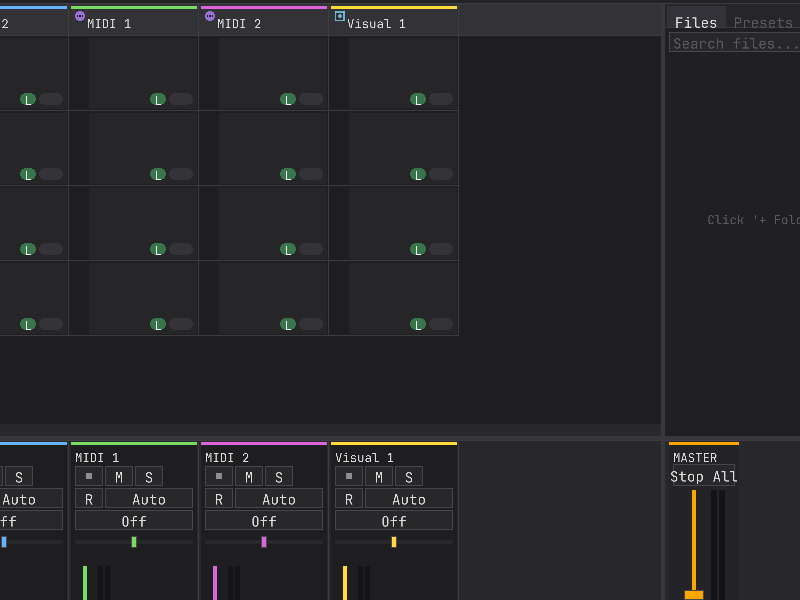This screenshot has width=800, height=600.
Task: Open Visual 1 Auto monitor dropdown
Action: coord(409,498)
